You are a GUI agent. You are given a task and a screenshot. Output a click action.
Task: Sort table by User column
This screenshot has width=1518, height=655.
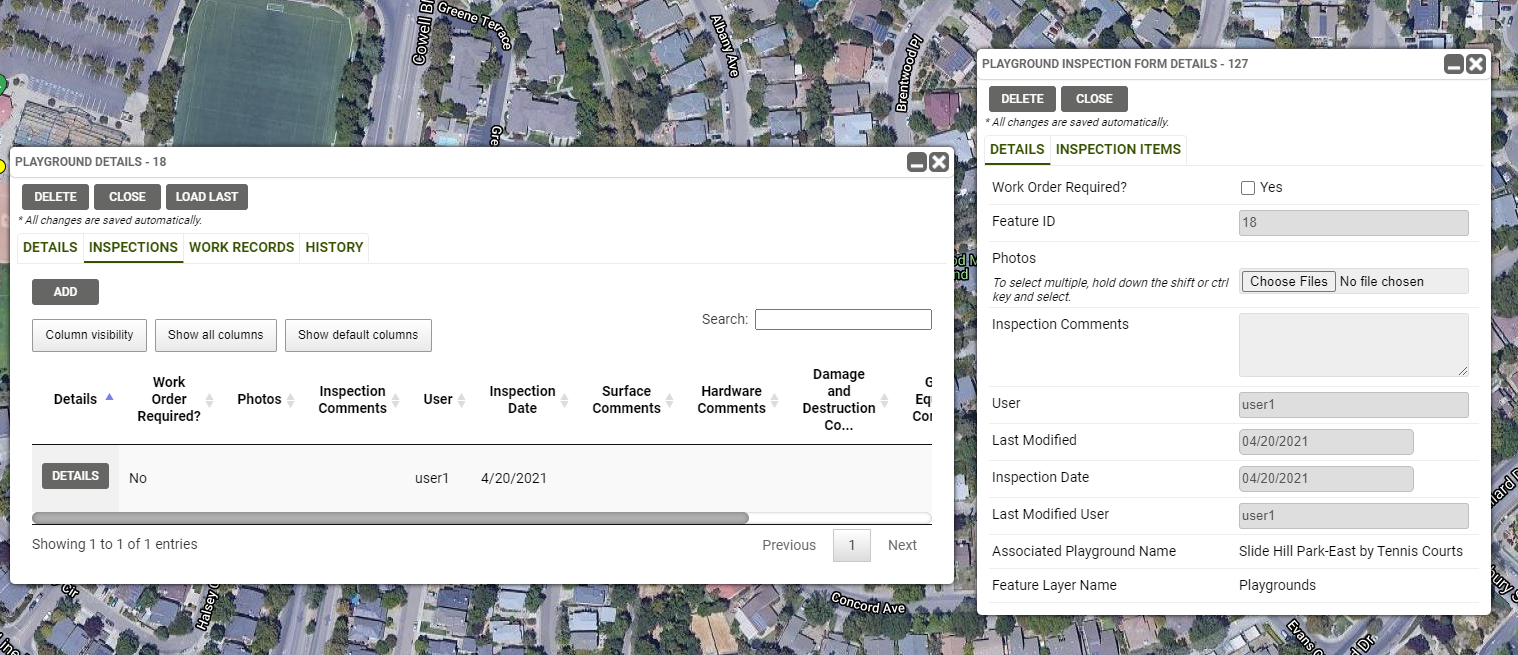[x=436, y=398]
